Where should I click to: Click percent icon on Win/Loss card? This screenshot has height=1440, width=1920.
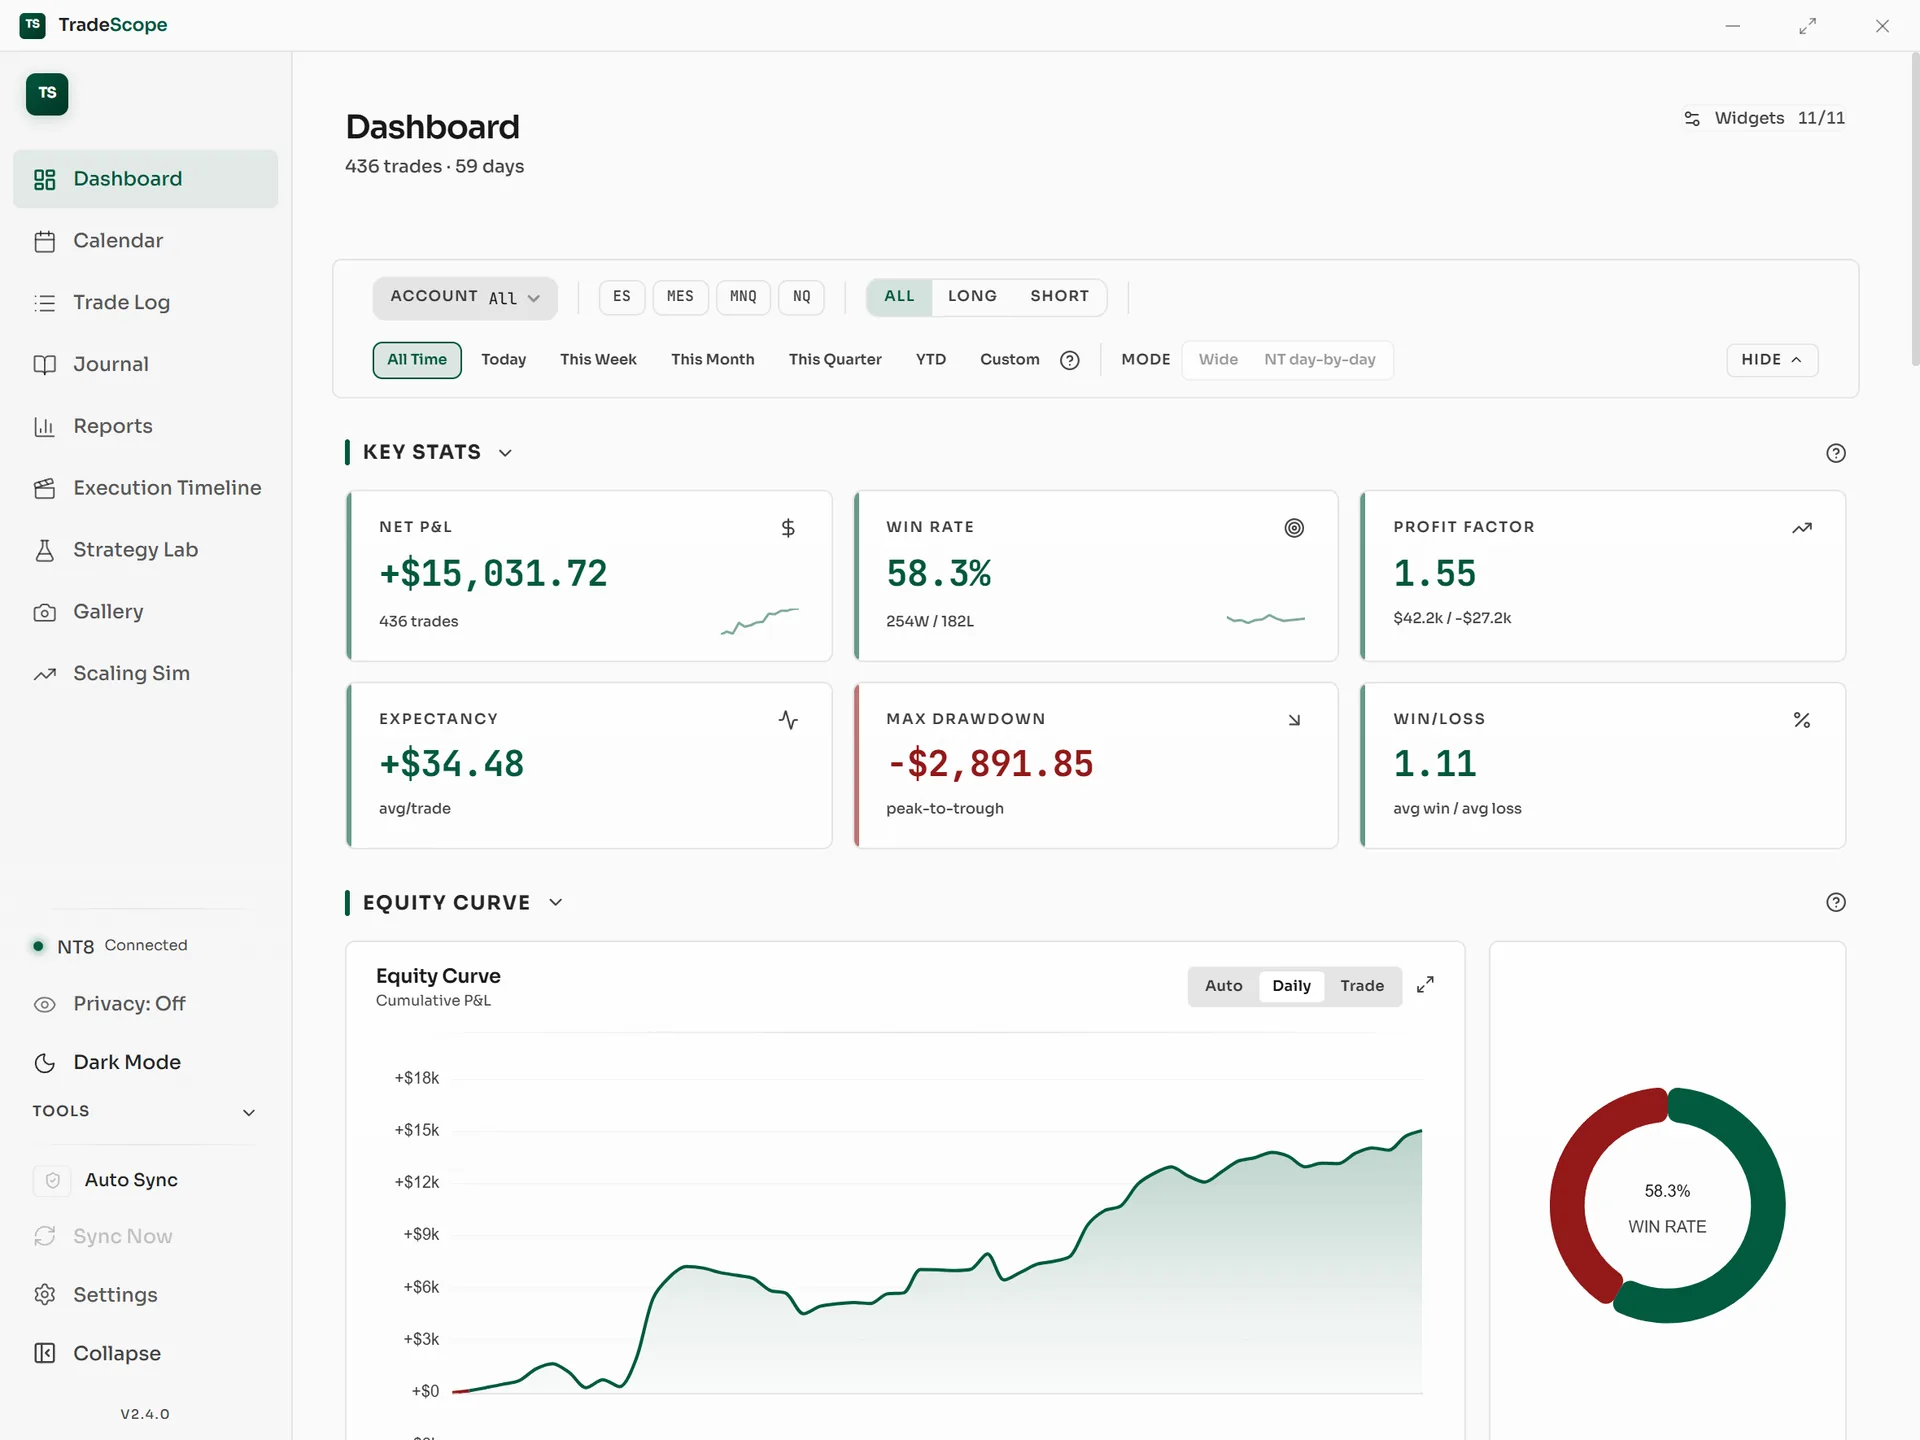pos(1802,720)
